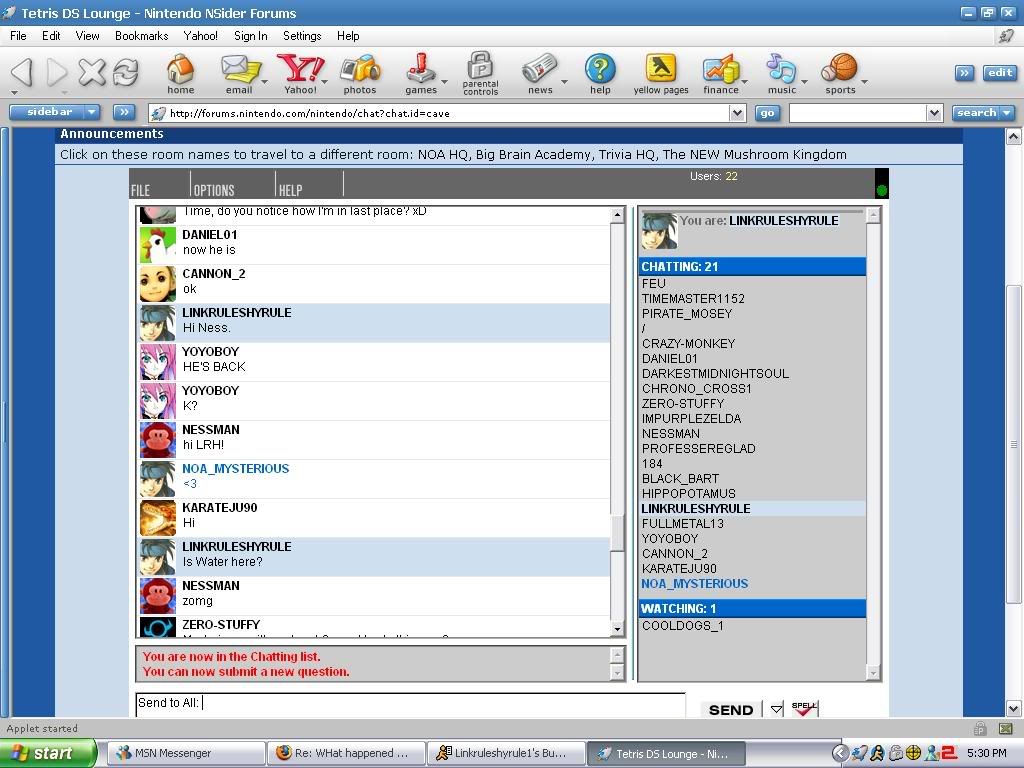This screenshot has height=768, width=1024.
Task: Click the go button
Action: 767,113
